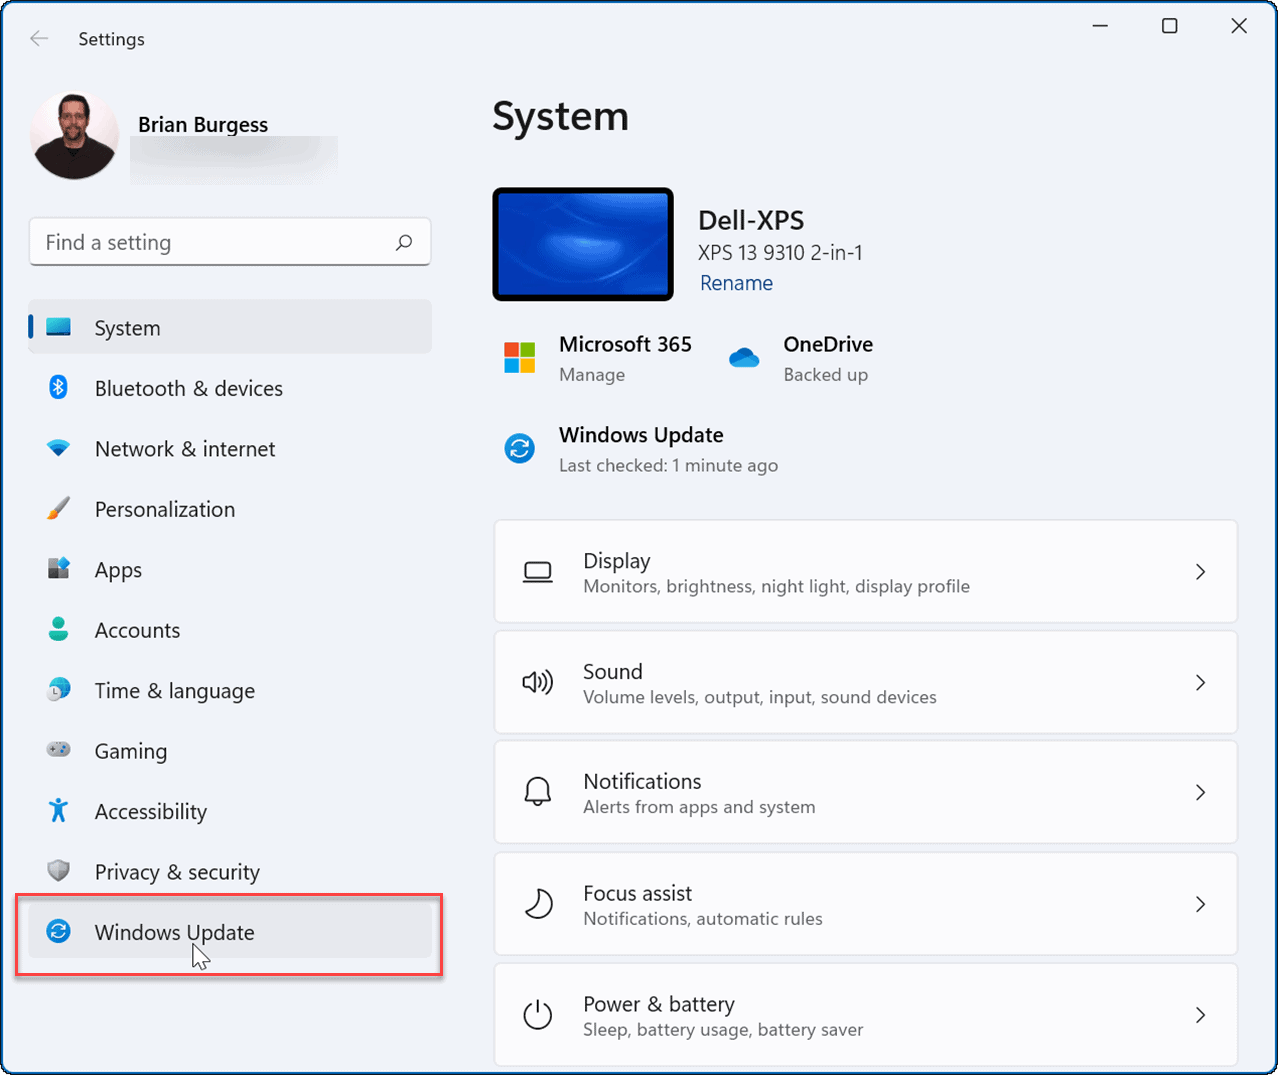Click the Rename link for Dell-XPS

[736, 283]
